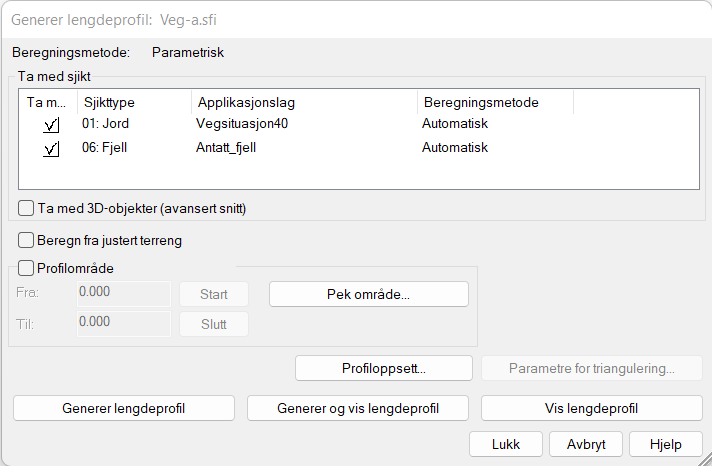
Task: Select the Antatt_fjell layer row
Action: pyautogui.click(x=232, y=147)
